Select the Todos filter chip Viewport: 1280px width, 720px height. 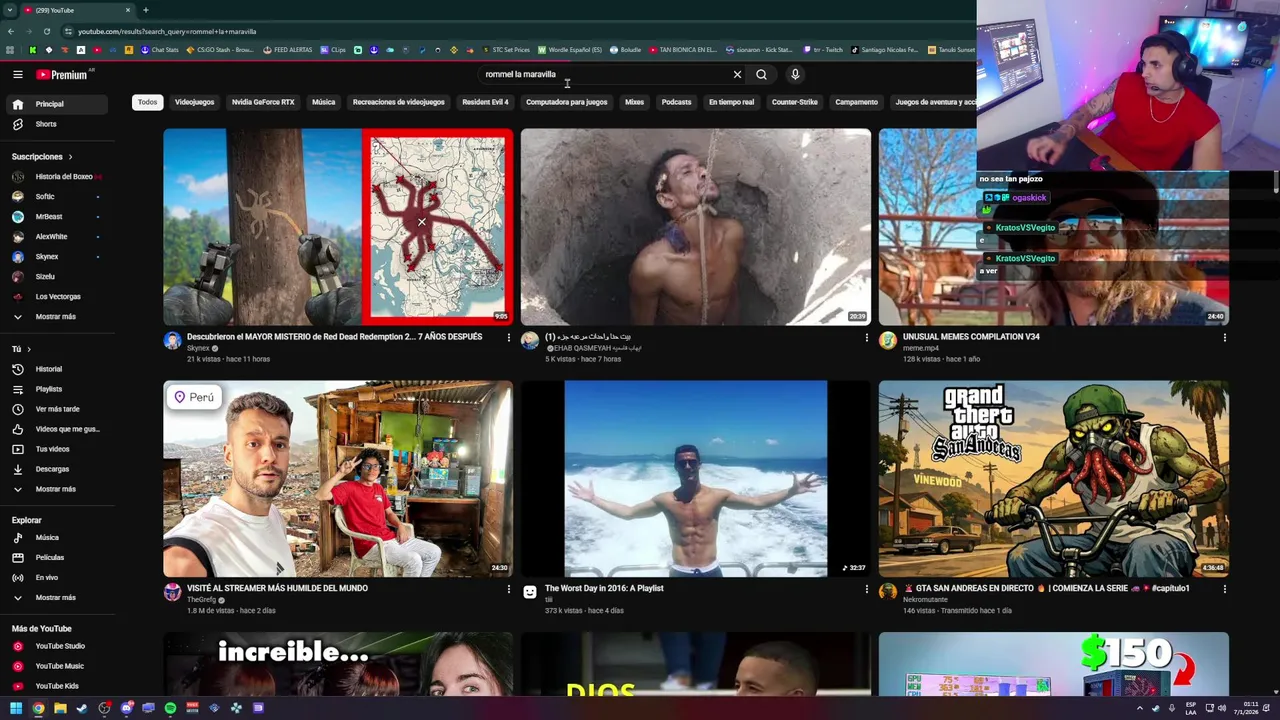pos(147,102)
